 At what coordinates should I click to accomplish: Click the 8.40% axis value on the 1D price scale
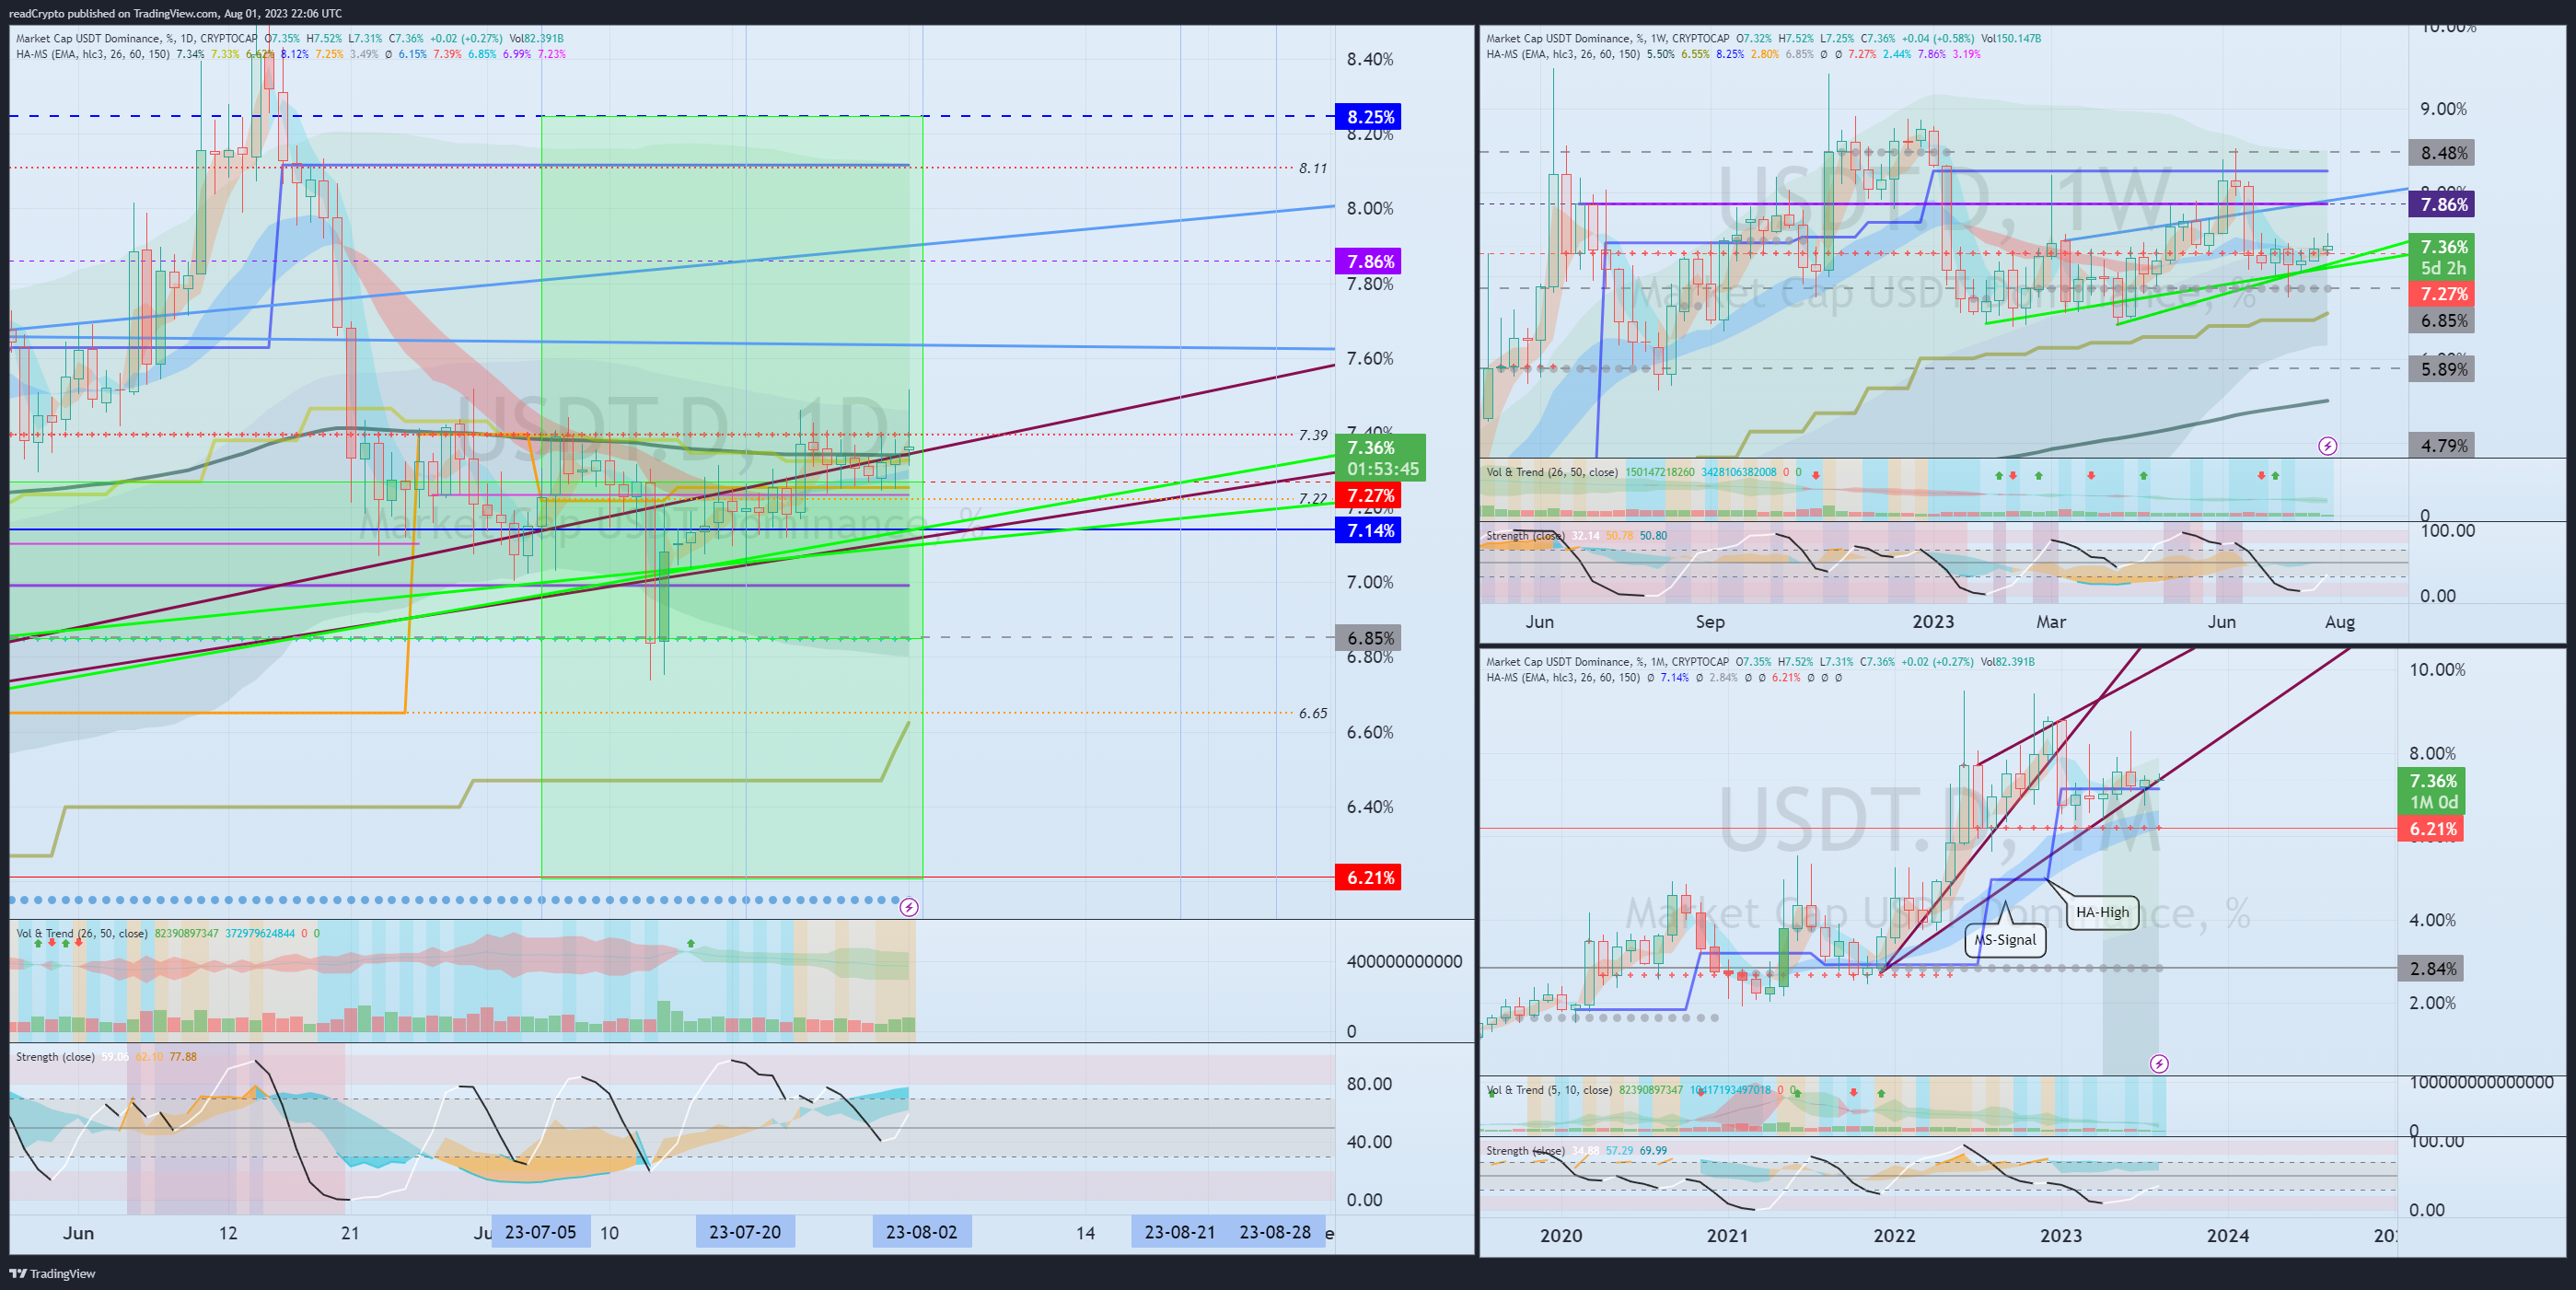click(1370, 59)
